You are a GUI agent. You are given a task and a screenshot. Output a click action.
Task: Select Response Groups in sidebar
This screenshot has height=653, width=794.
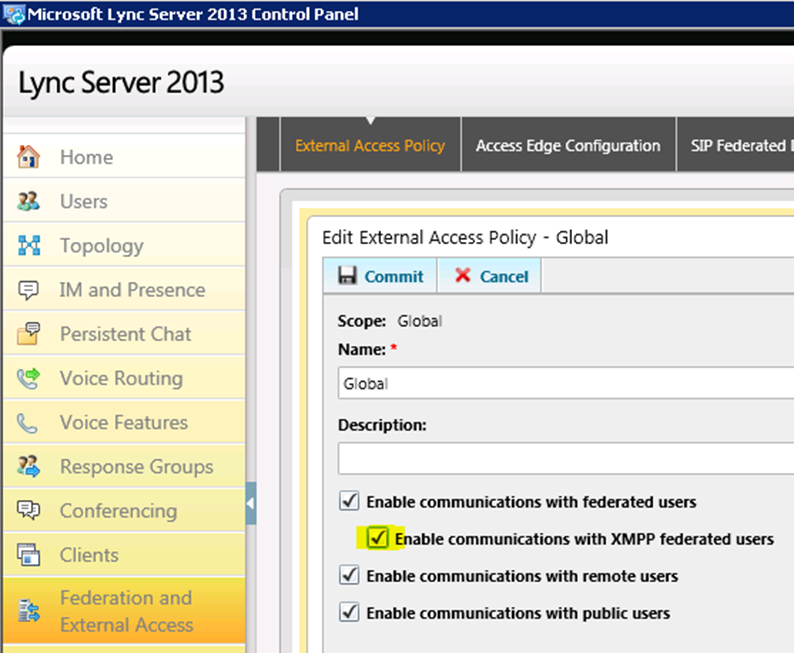(124, 467)
